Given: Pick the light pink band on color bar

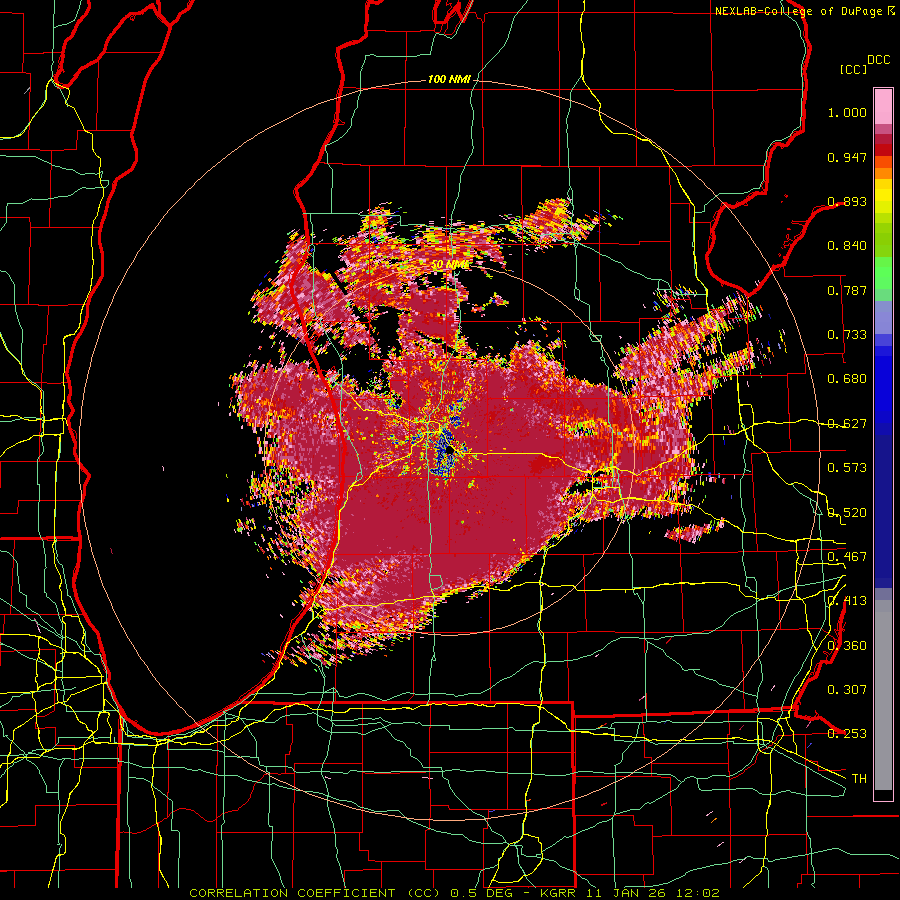Looking at the screenshot, I should tap(883, 106).
